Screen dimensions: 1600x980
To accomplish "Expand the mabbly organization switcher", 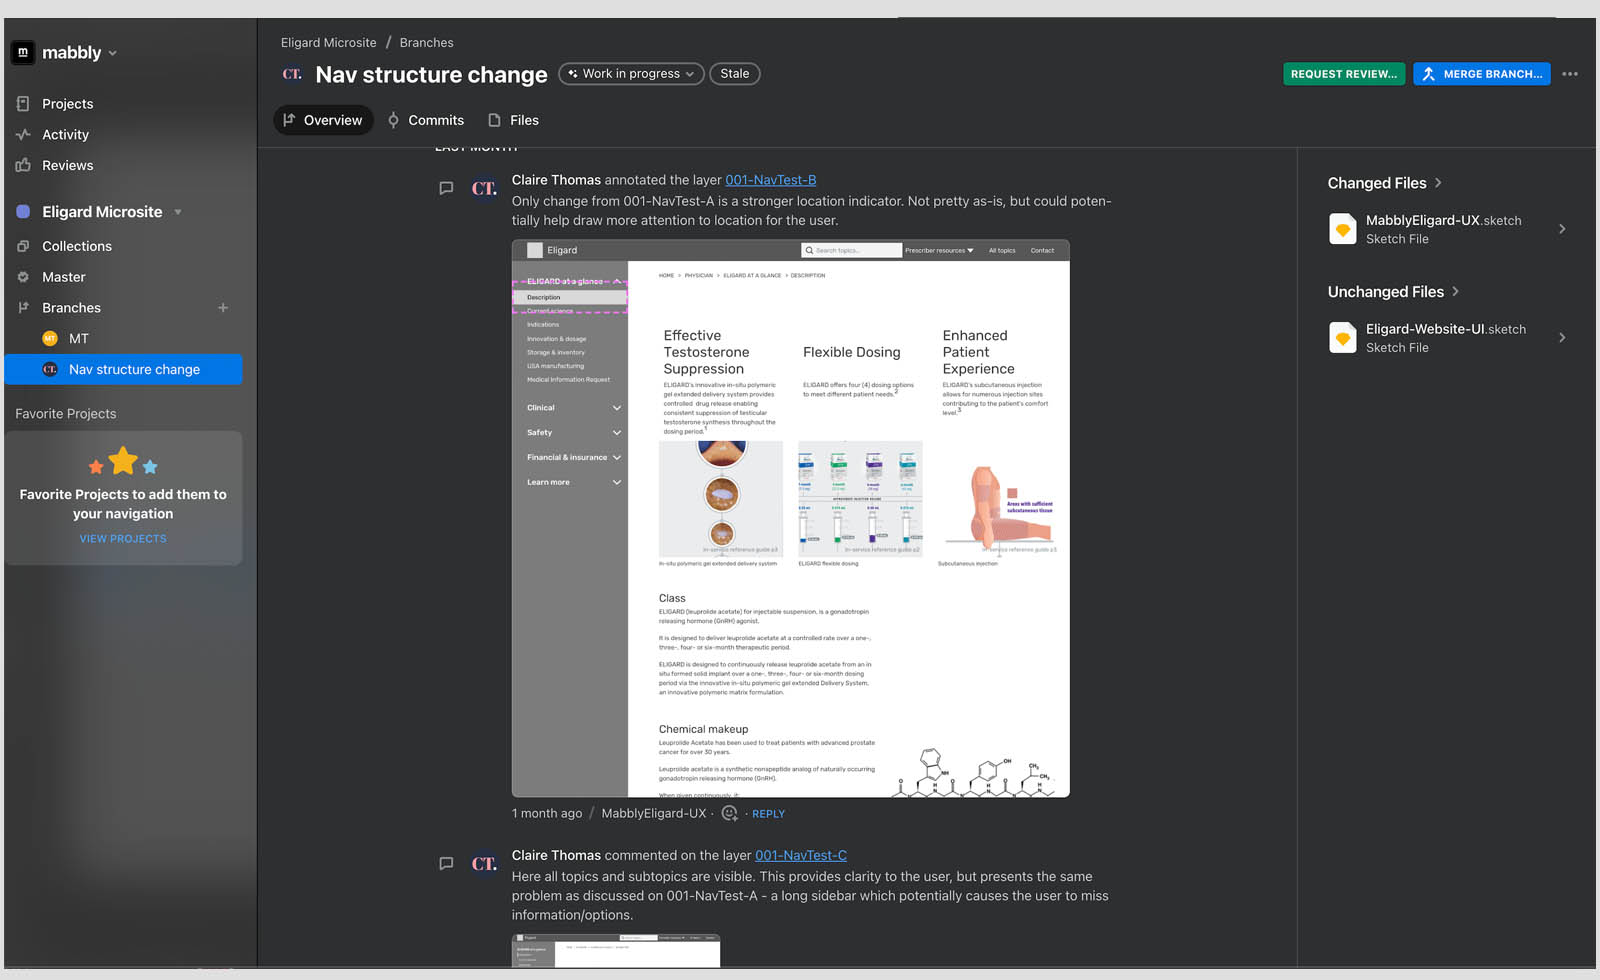I will (x=112, y=53).
